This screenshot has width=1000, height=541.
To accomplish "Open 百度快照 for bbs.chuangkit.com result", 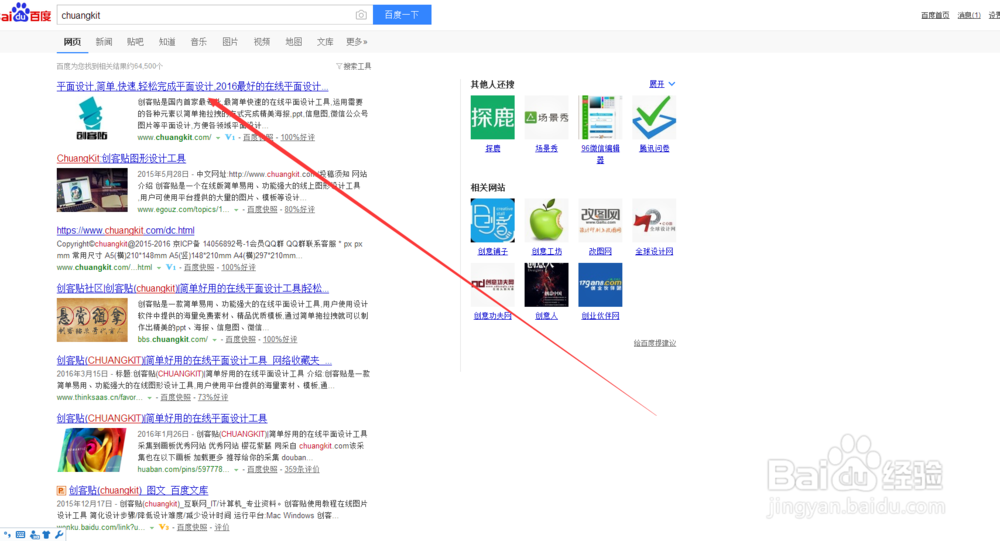I will tap(240, 339).
